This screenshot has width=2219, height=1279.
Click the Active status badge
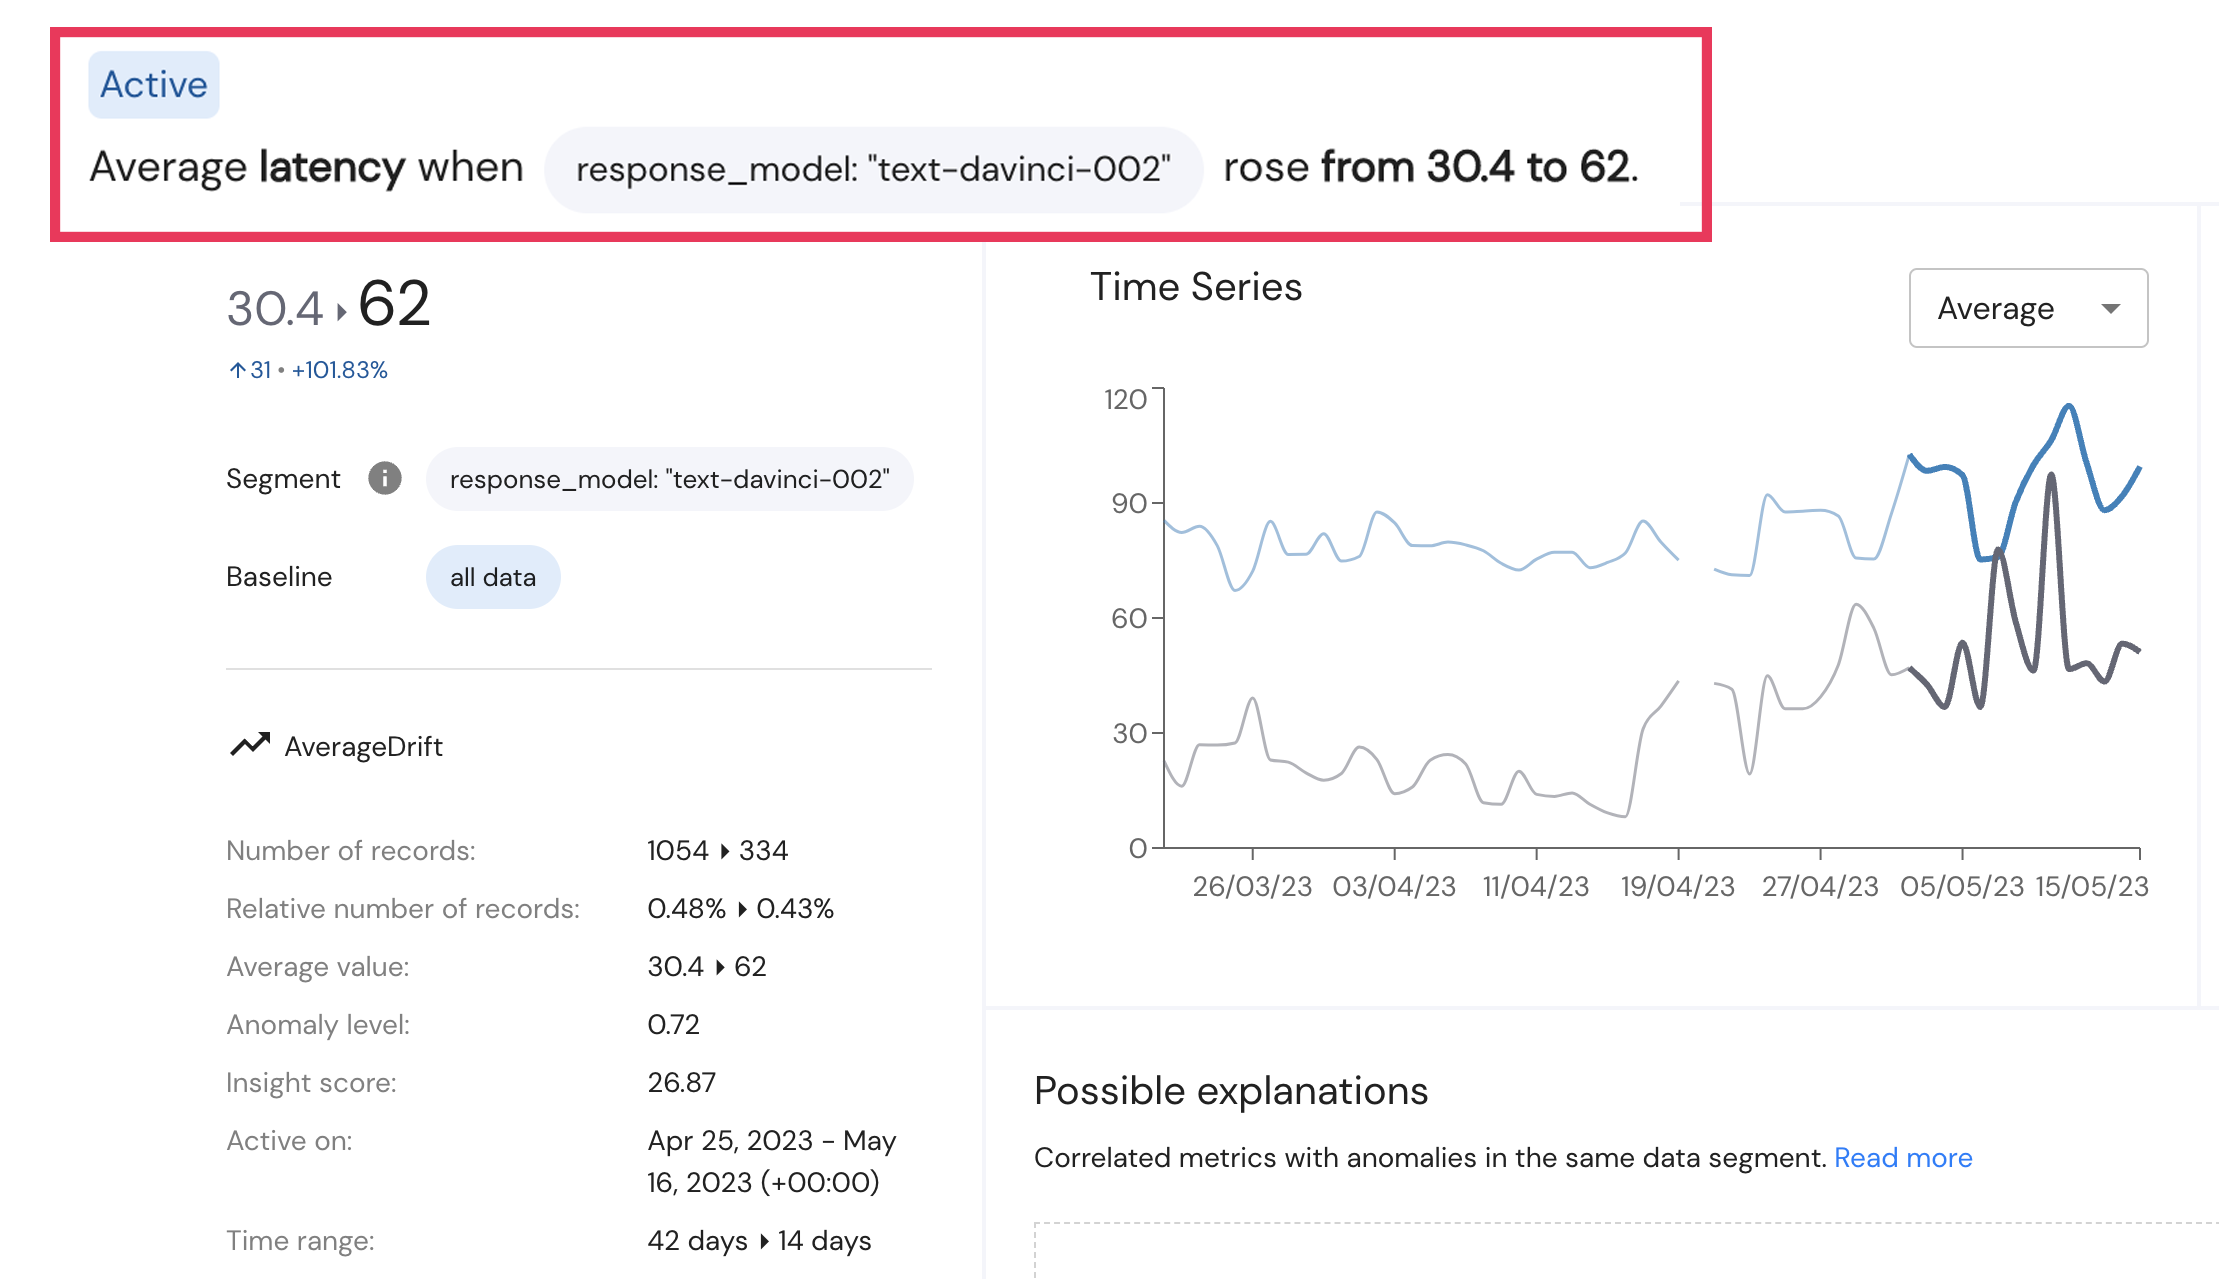(154, 85)
